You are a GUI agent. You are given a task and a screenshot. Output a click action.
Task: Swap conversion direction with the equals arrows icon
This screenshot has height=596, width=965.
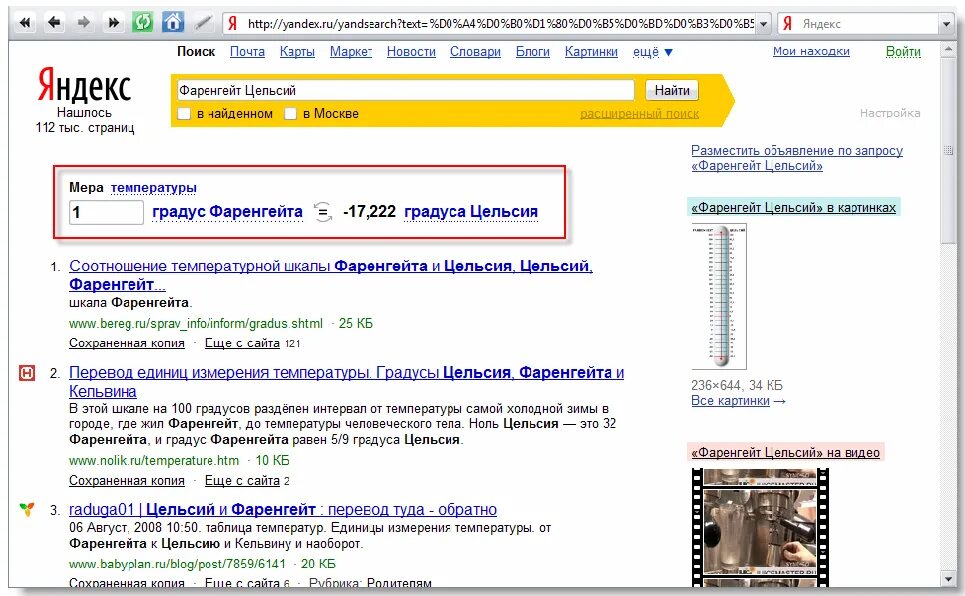click(322, 212)
